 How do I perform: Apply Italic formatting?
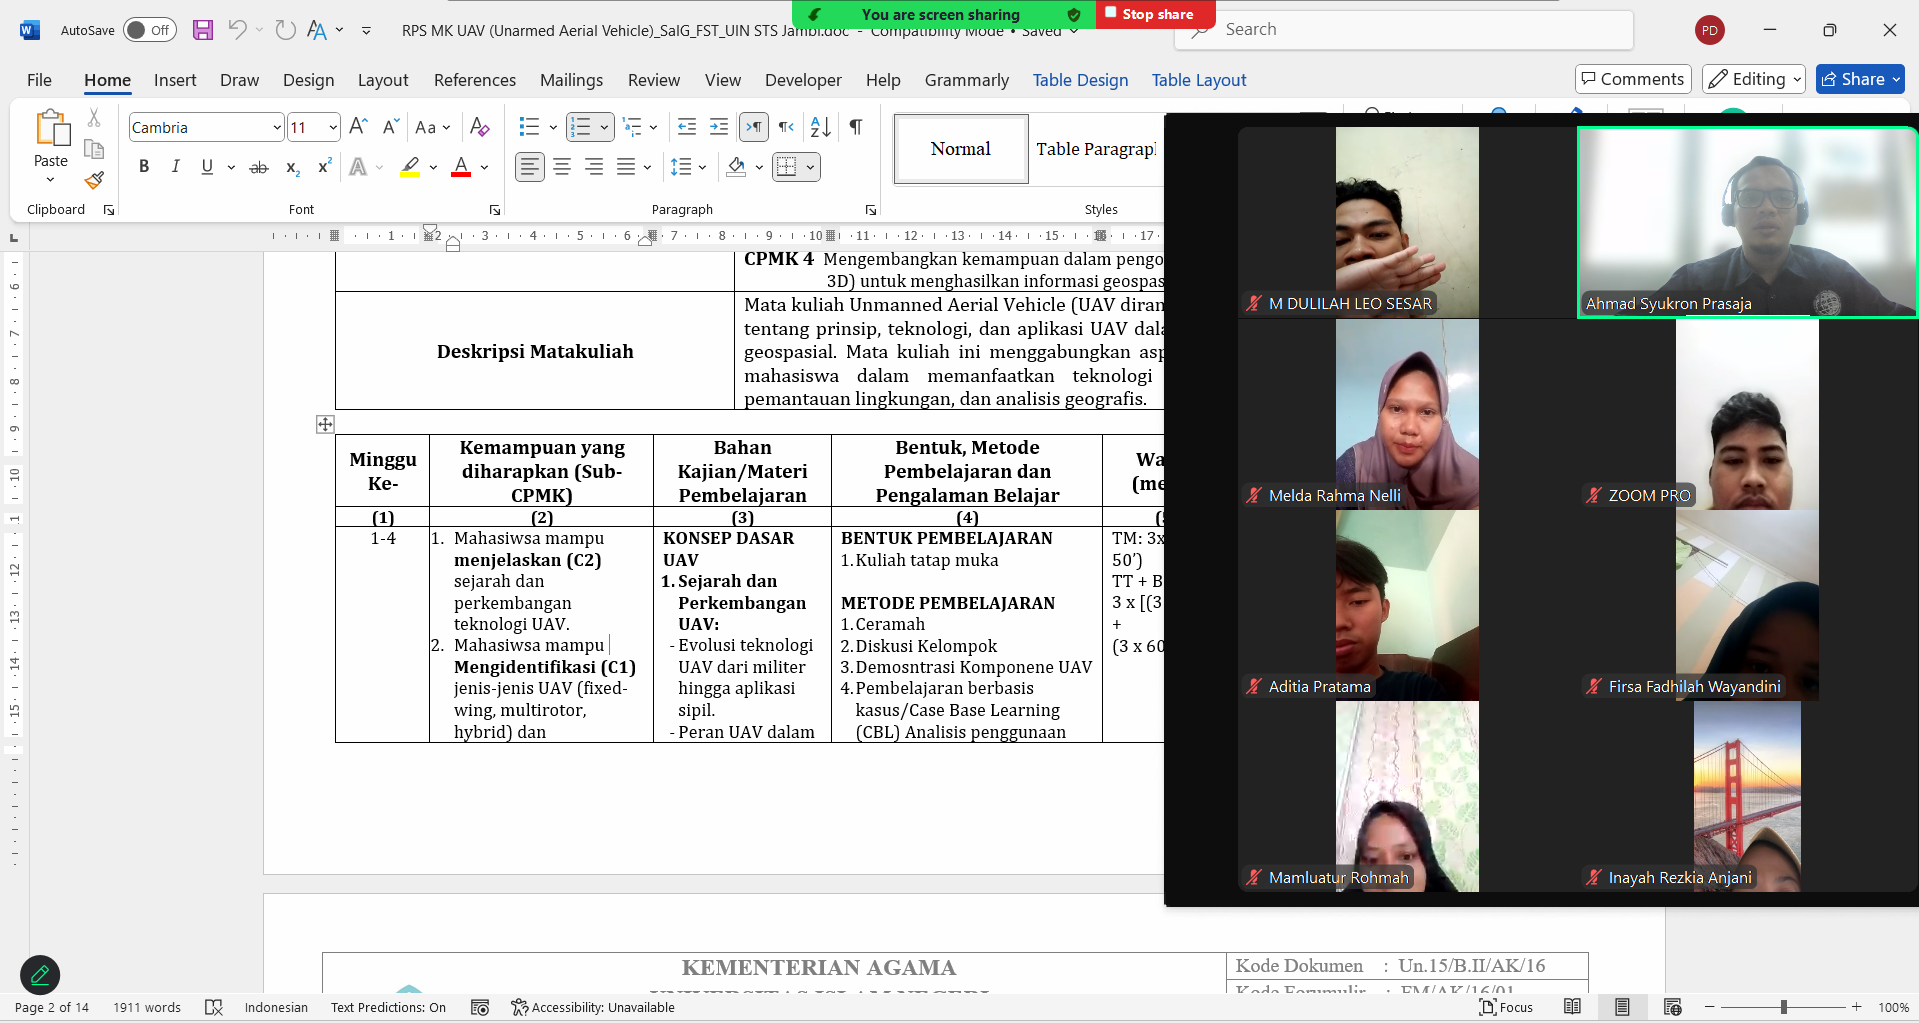[175, 167]
